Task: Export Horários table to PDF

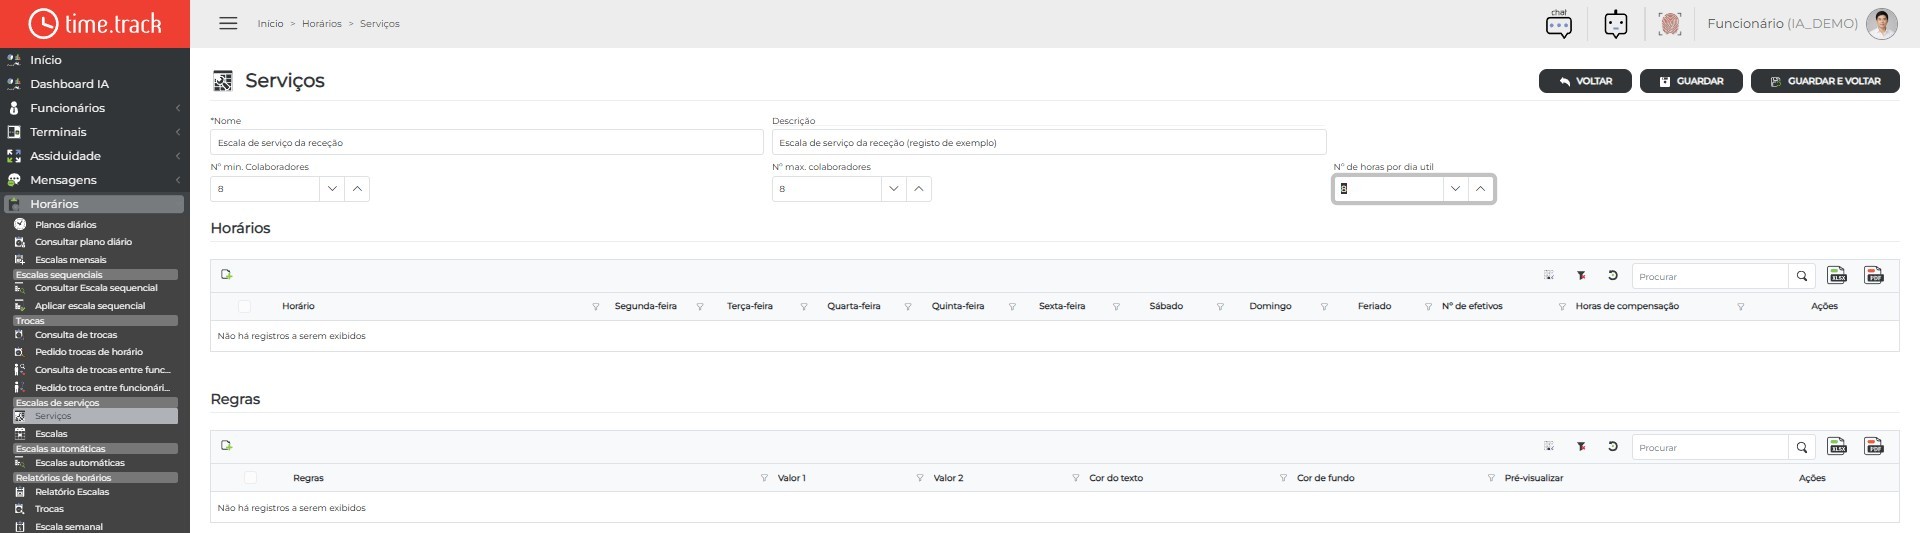Action: click(1874, 275)
